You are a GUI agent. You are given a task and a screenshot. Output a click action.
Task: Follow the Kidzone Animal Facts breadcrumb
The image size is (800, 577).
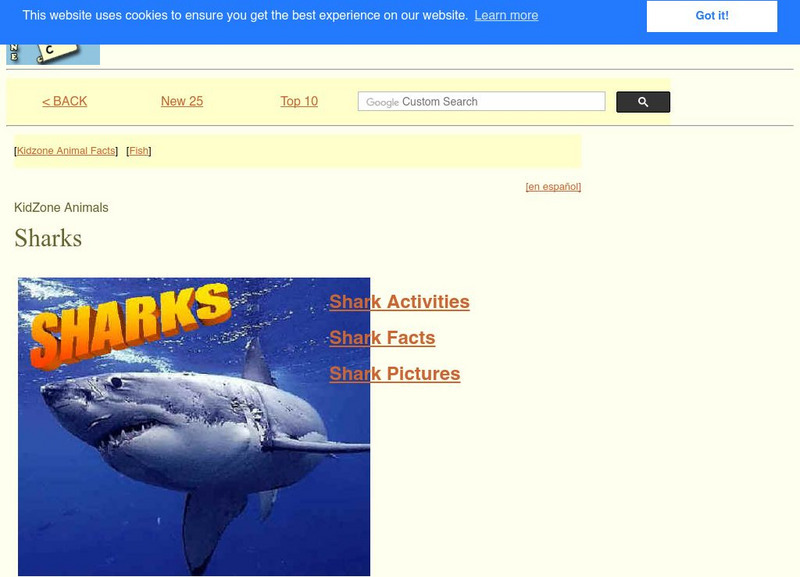[66, 150]
